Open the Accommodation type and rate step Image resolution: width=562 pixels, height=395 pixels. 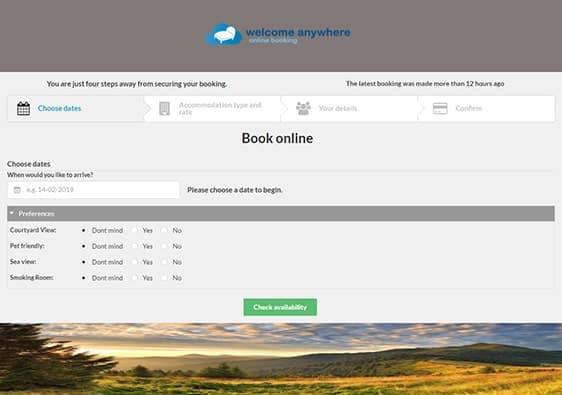pos(213,109)
